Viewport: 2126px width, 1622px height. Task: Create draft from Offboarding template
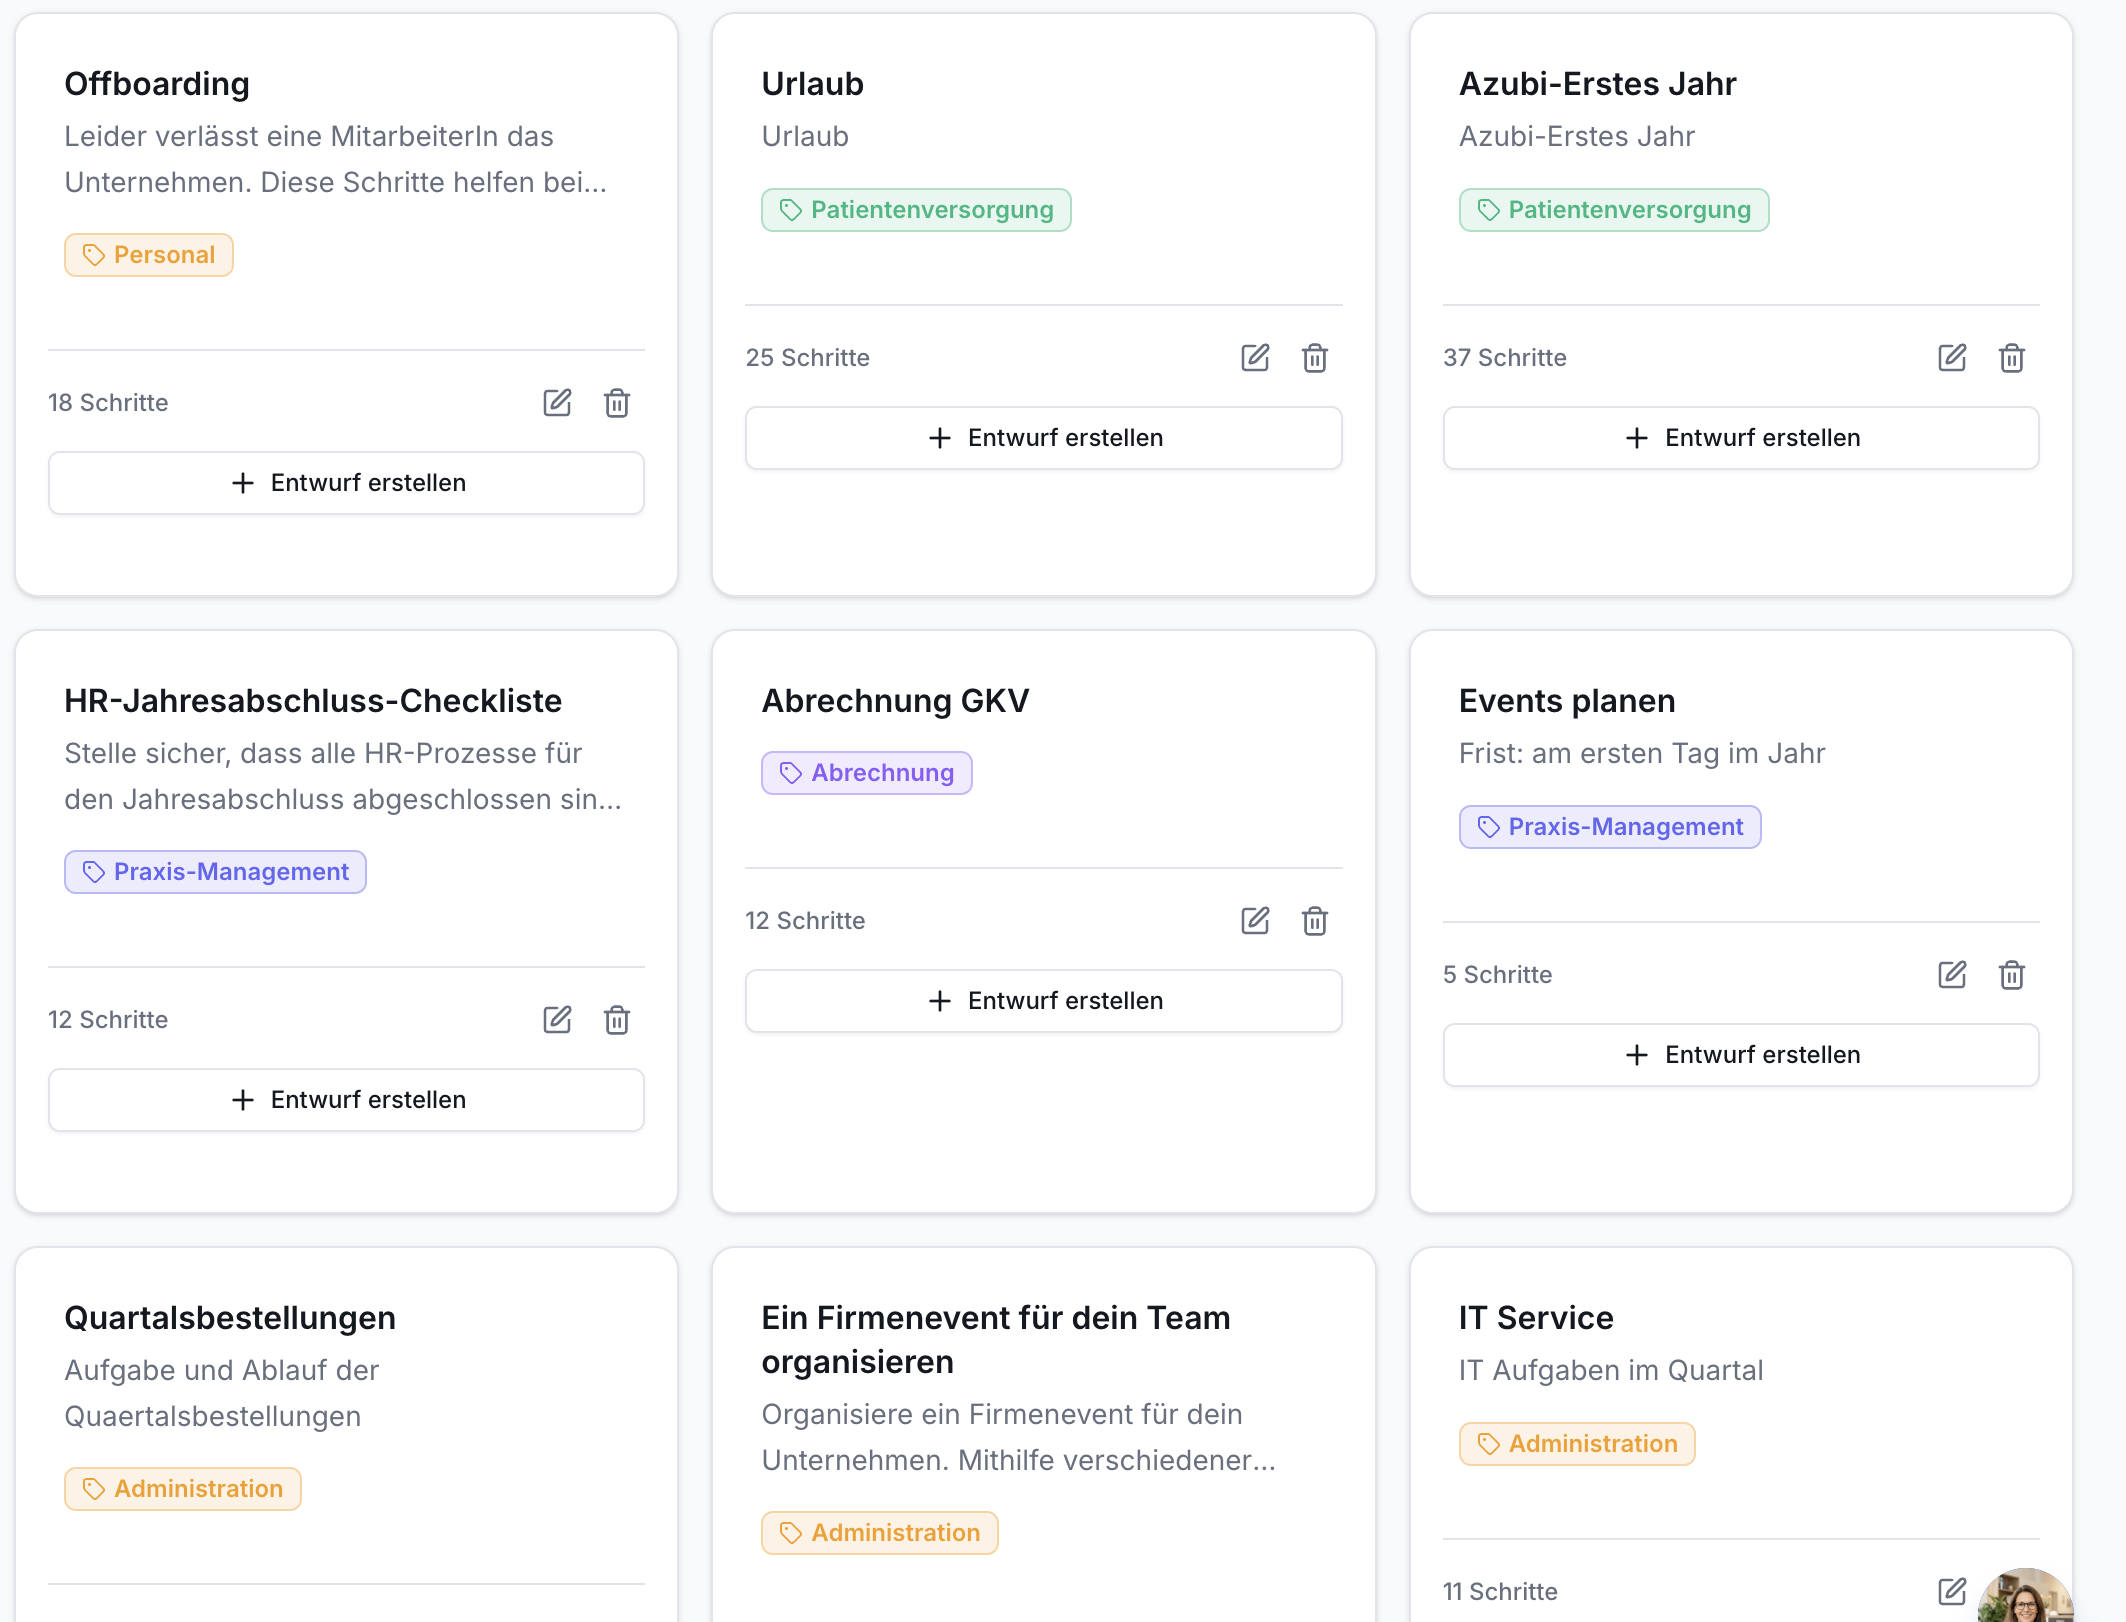[x=346, y=483]
